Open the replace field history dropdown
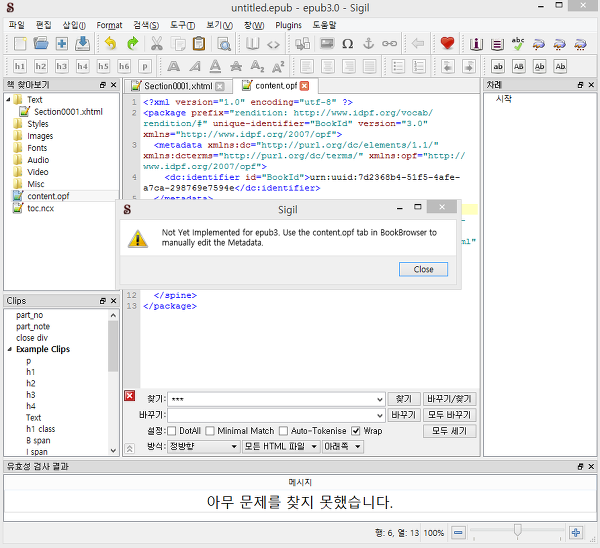 pyautogui.click(x=380, y=415)
